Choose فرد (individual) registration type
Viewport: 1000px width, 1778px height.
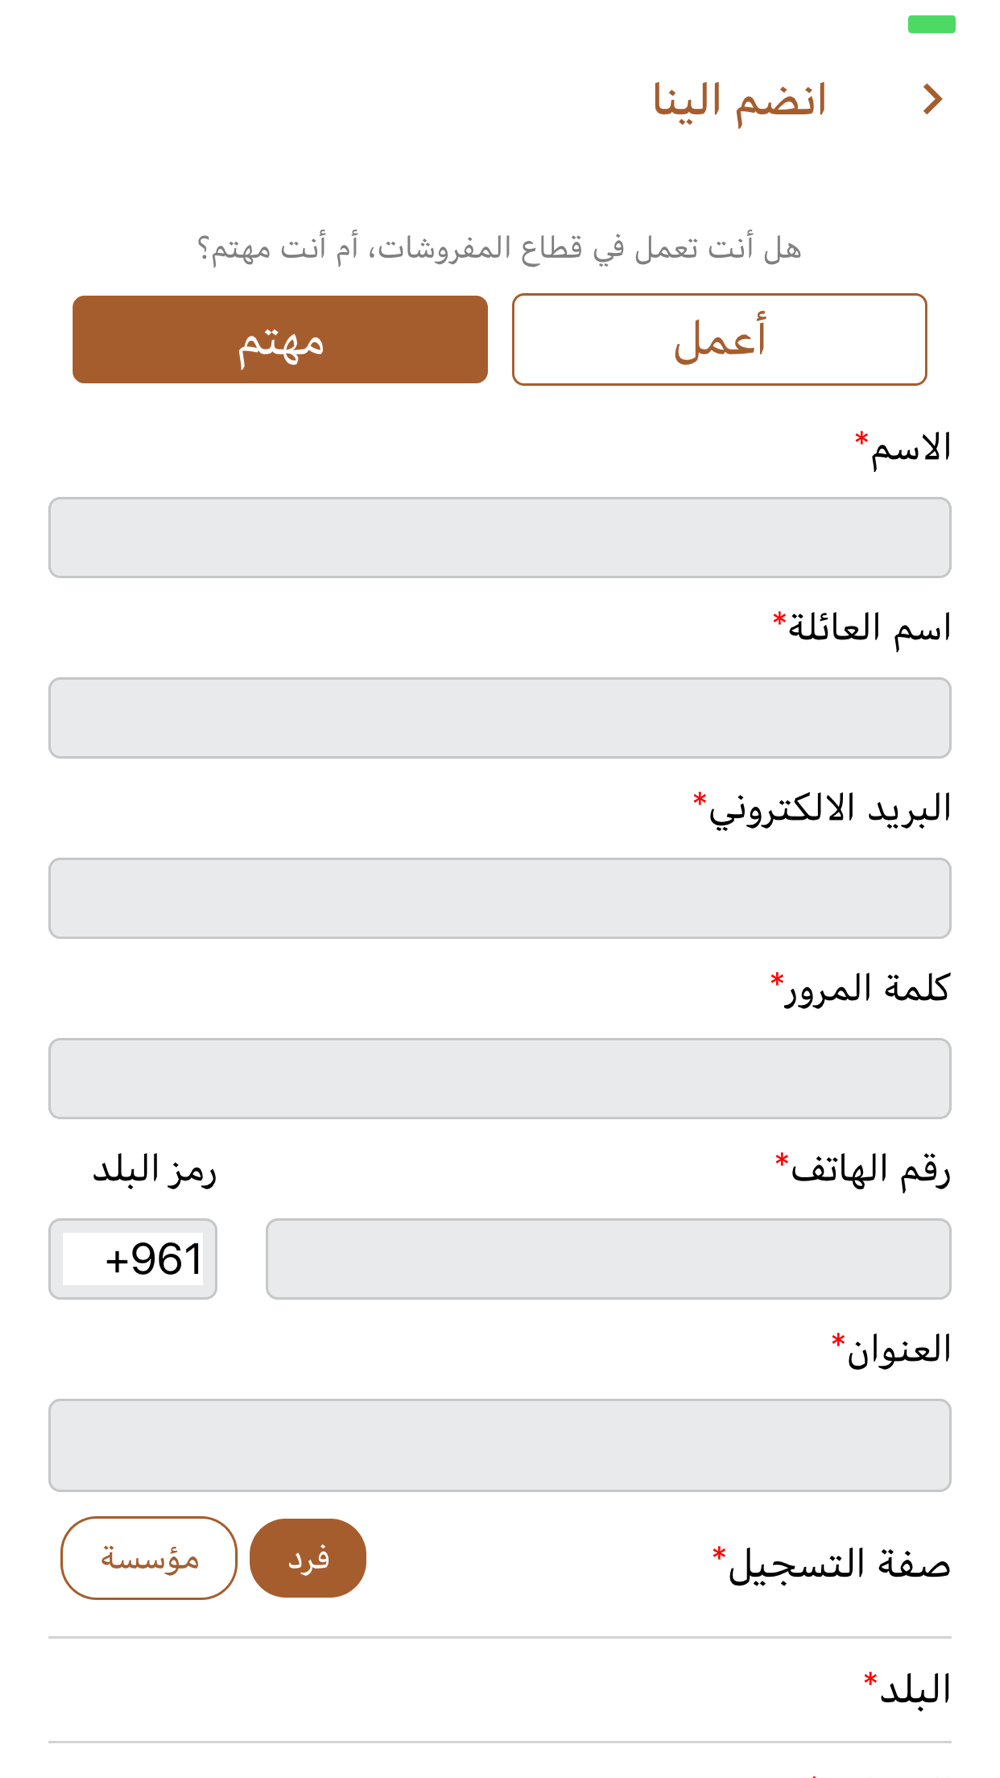point(308,1558)
